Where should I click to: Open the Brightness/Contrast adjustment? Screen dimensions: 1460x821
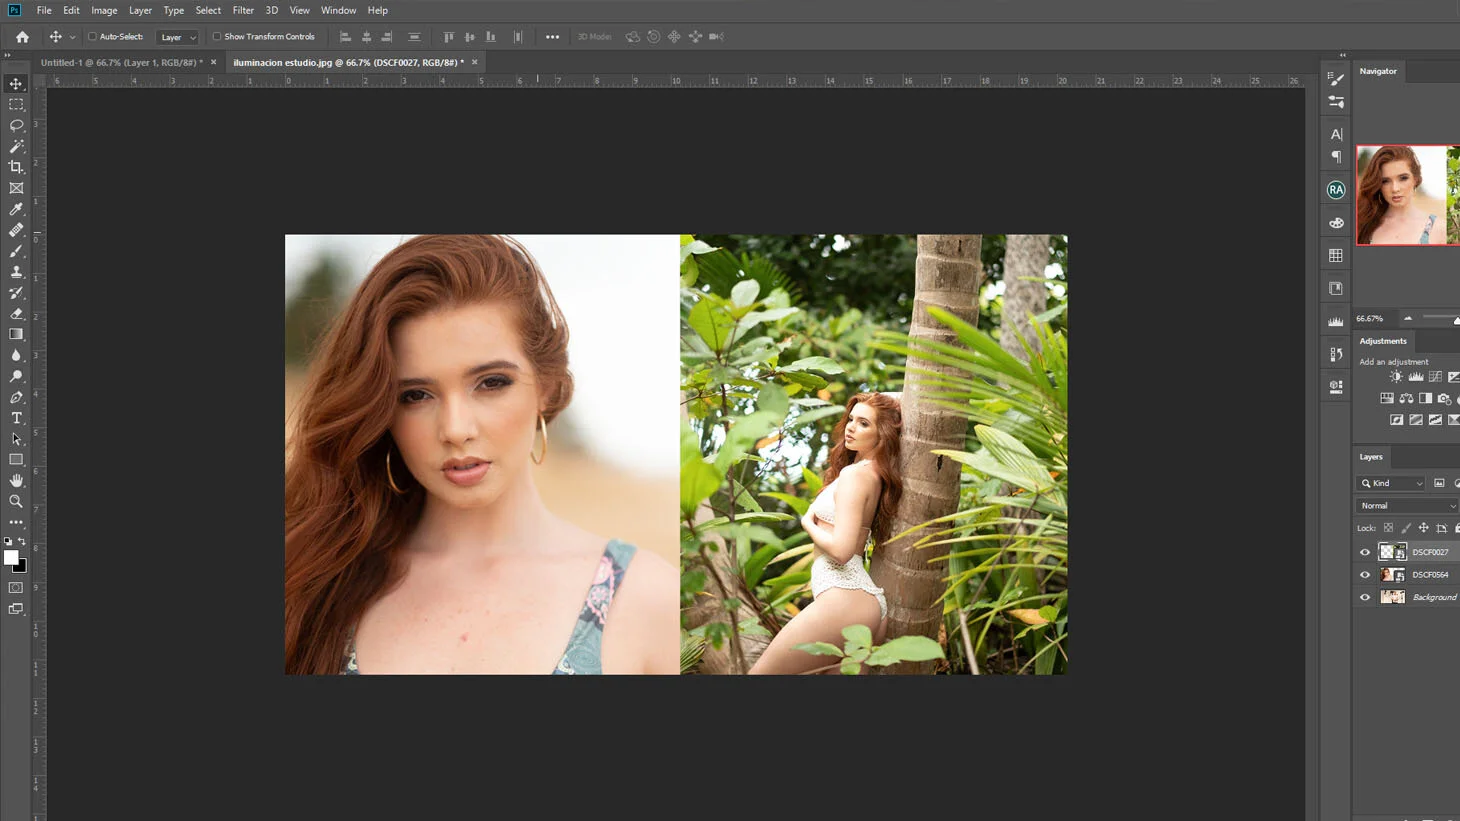[1396, 377]
